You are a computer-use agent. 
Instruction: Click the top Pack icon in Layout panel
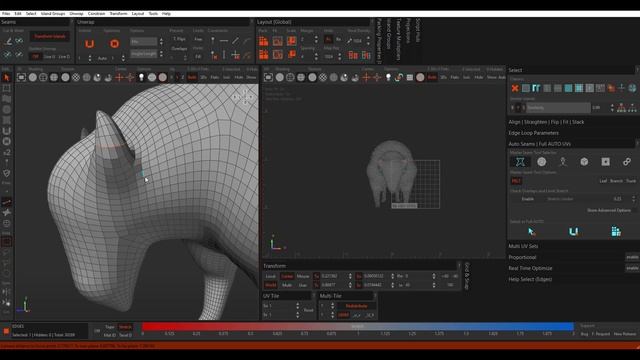(264, 41)
